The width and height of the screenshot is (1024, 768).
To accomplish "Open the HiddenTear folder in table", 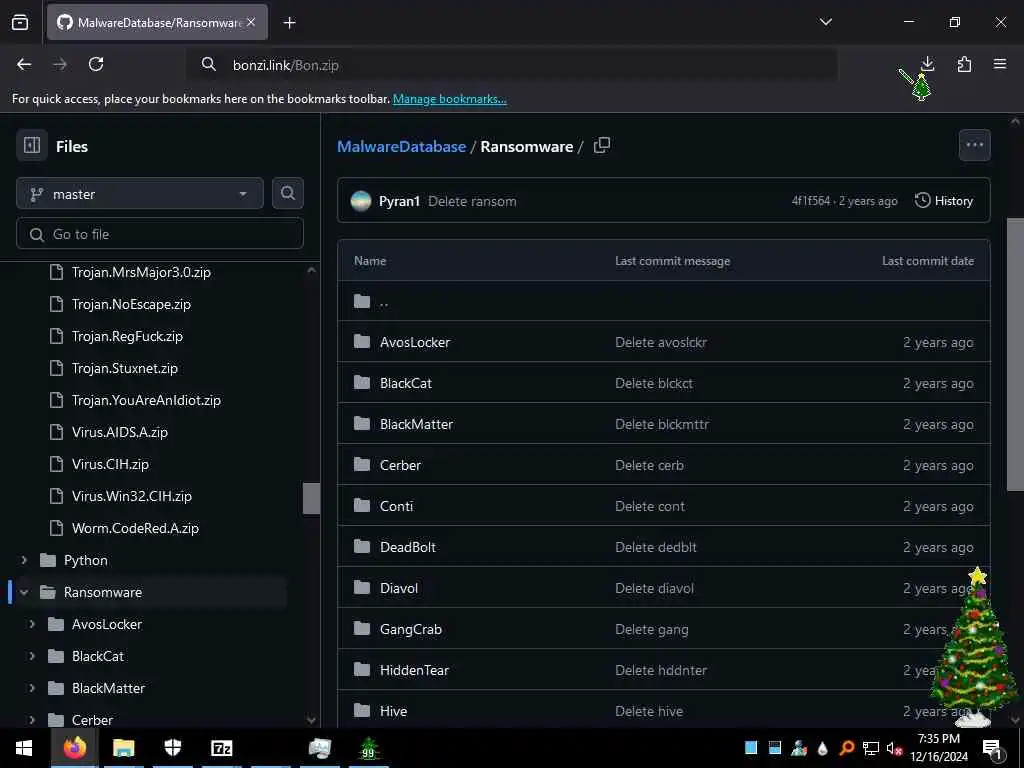I will tap(414, 670).
